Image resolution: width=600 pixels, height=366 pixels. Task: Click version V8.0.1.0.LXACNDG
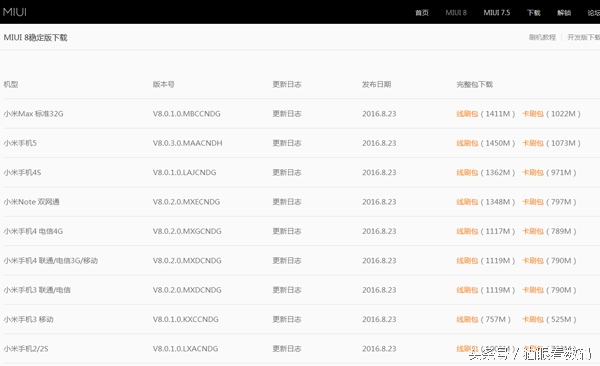click(185, 349)
